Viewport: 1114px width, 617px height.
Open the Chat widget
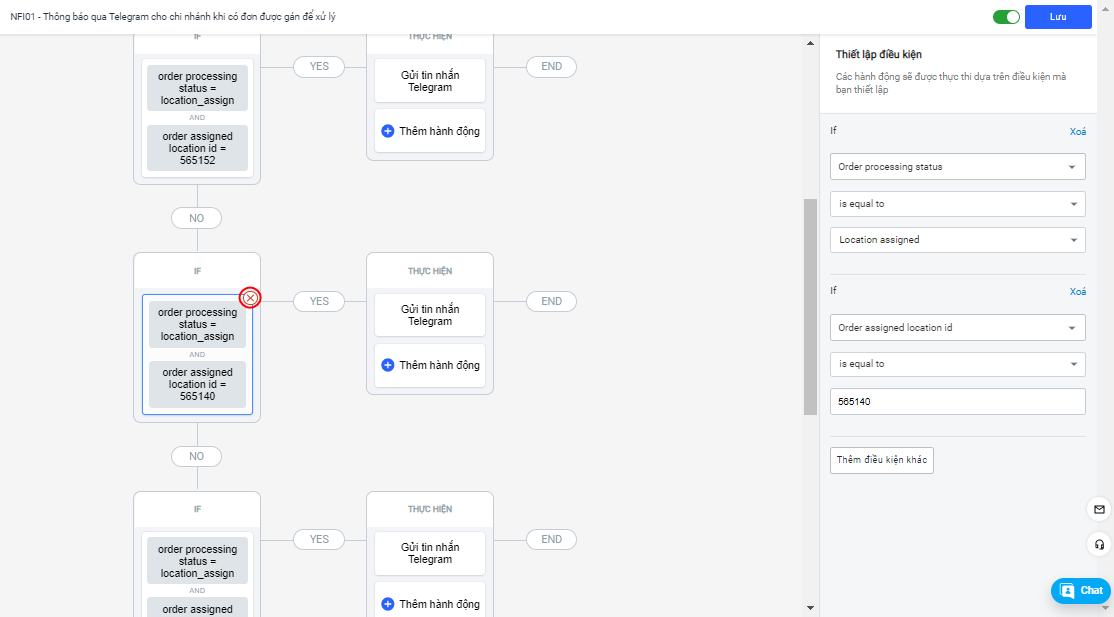click(x=1081, y=590)
